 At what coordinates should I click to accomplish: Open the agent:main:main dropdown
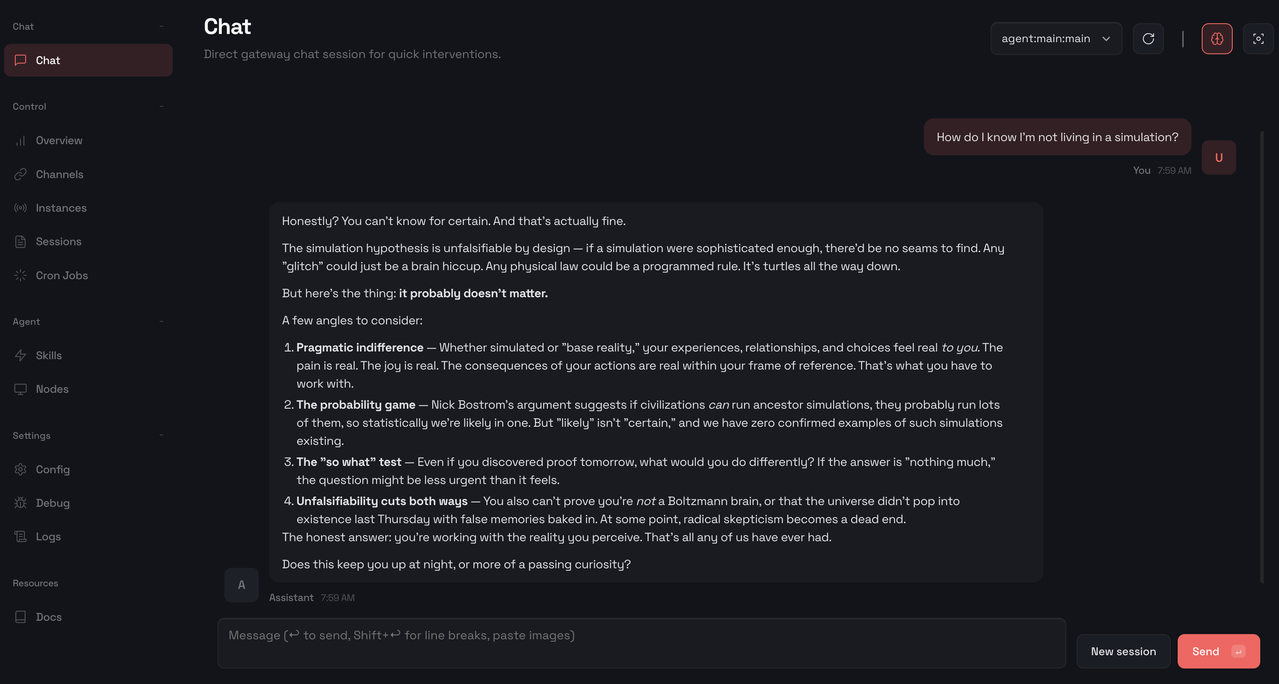coord(1055,38)
